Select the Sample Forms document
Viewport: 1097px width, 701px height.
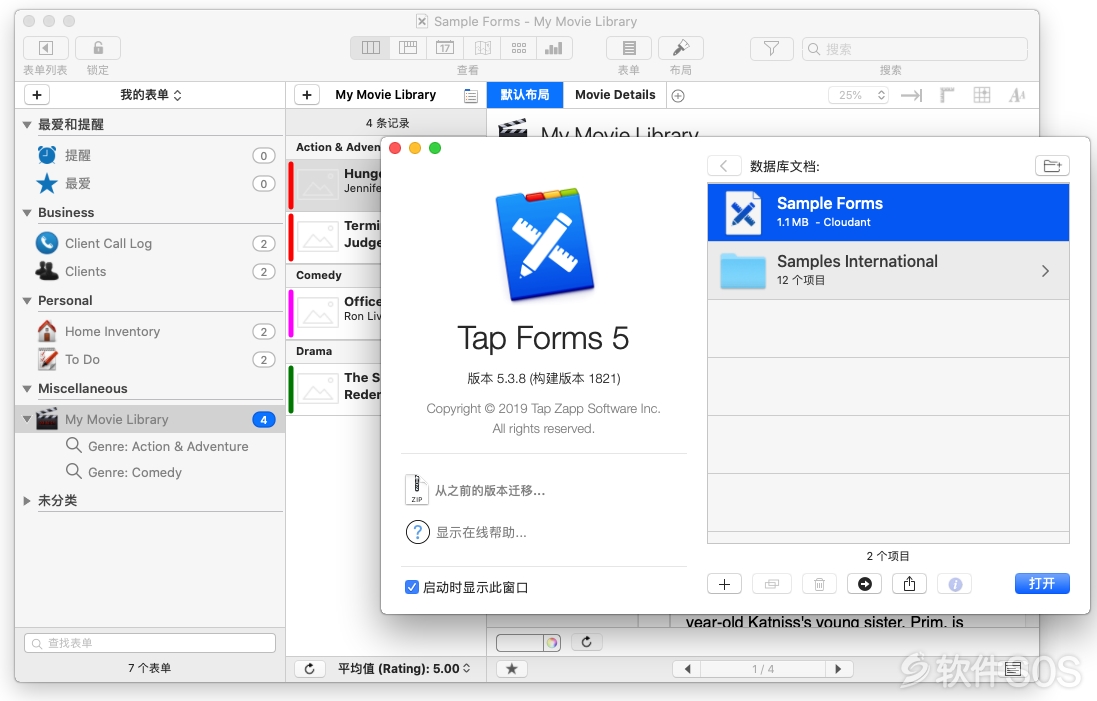coord(888,213)
